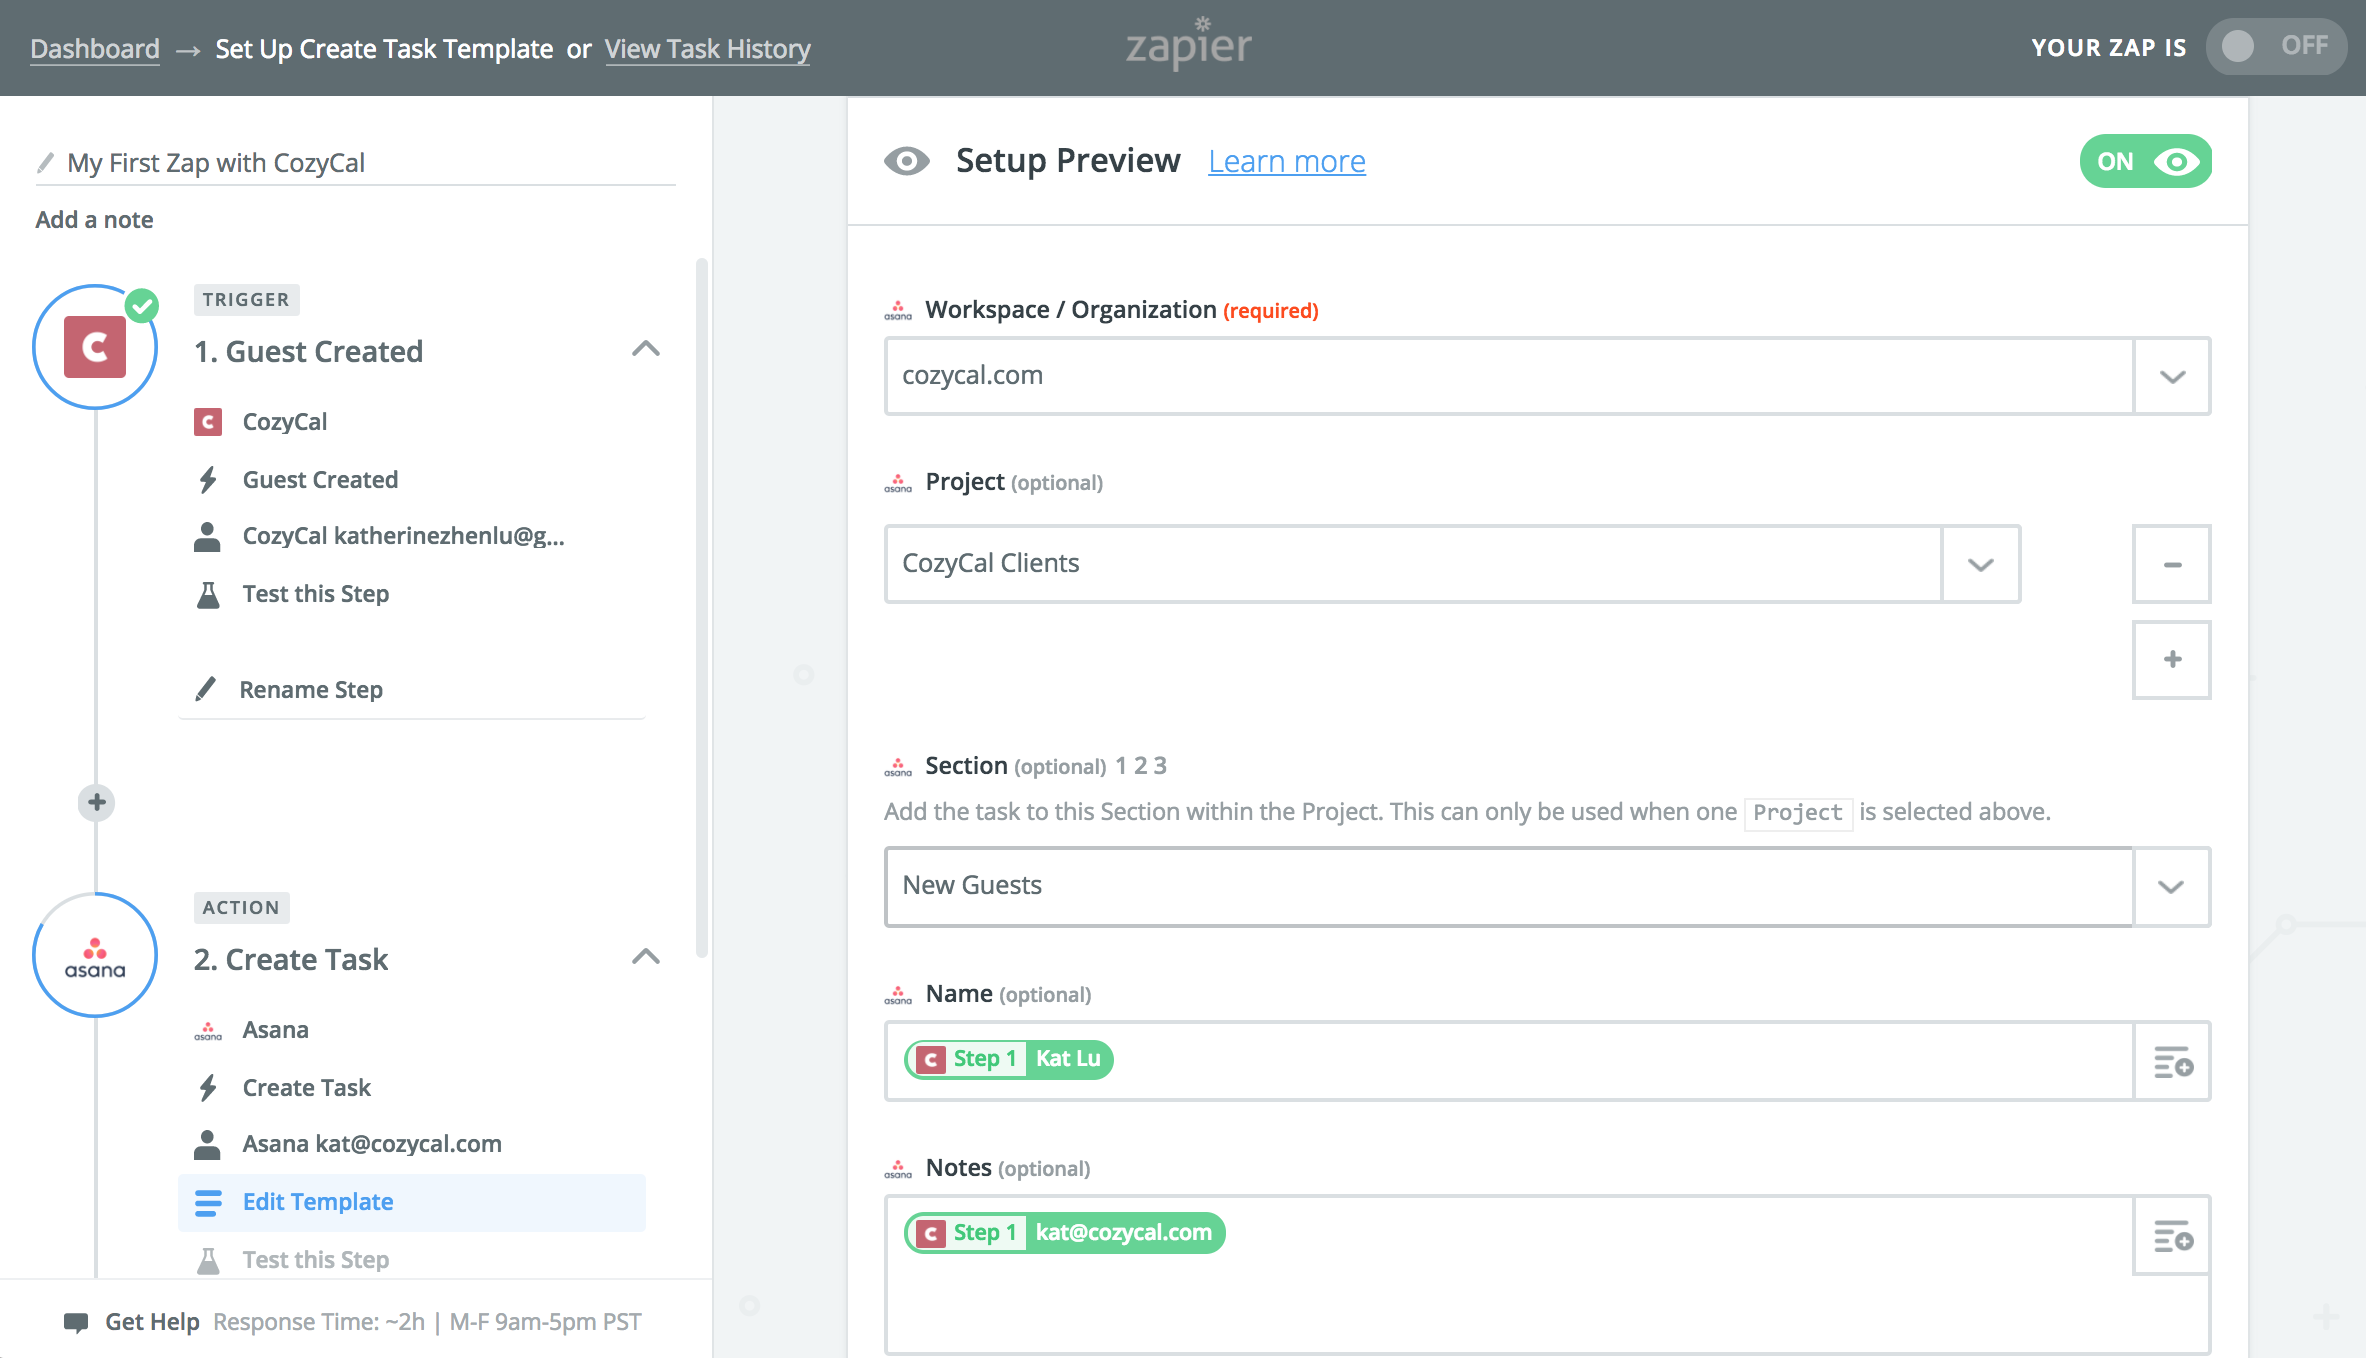Remove project with the minus button
Image resolution: width=2366 pixels, height=1358 pixels.
click(x=2171, y=564)
